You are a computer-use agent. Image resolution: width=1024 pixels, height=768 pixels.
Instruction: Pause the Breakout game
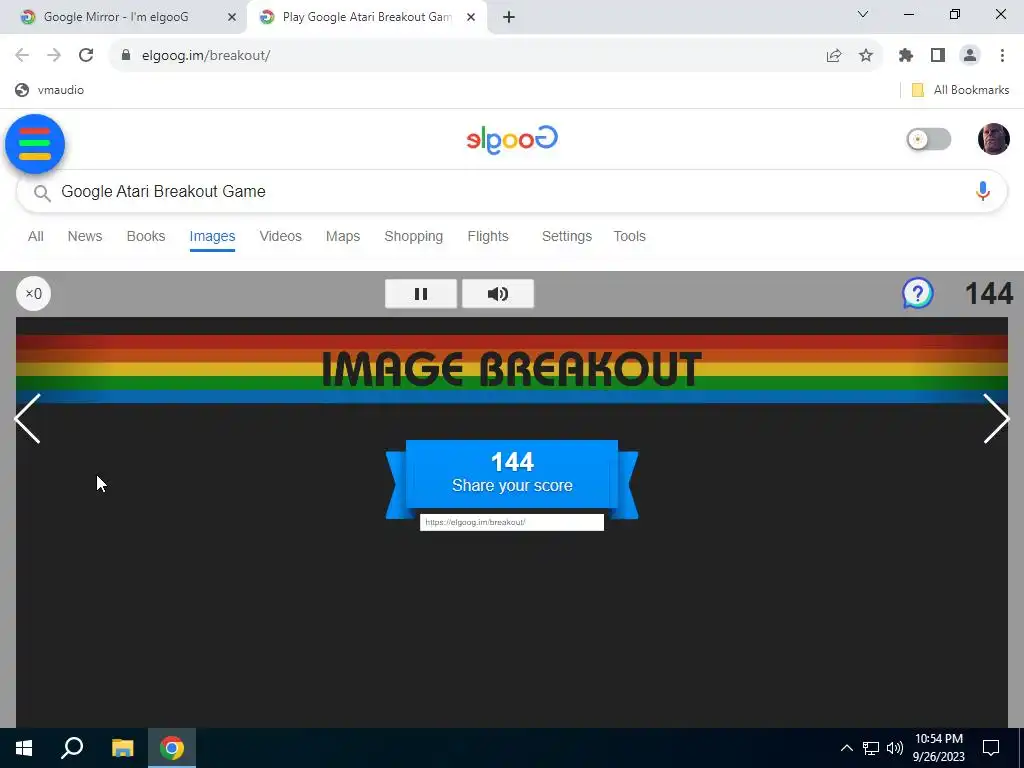[x=421, y=294]
